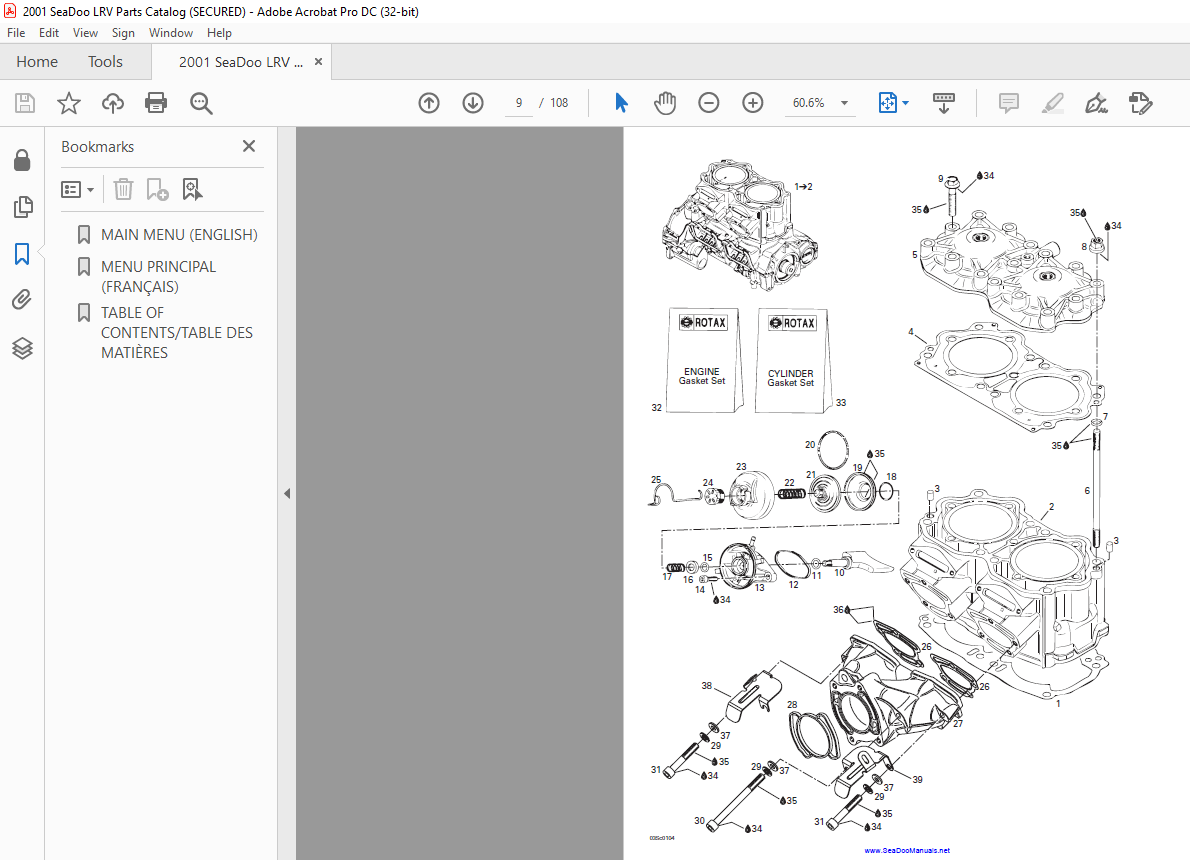Click the 60.6% zoom value field
Image resolution: width=1190 pixels, height=860 pixels.
click(x=809, y=103)
